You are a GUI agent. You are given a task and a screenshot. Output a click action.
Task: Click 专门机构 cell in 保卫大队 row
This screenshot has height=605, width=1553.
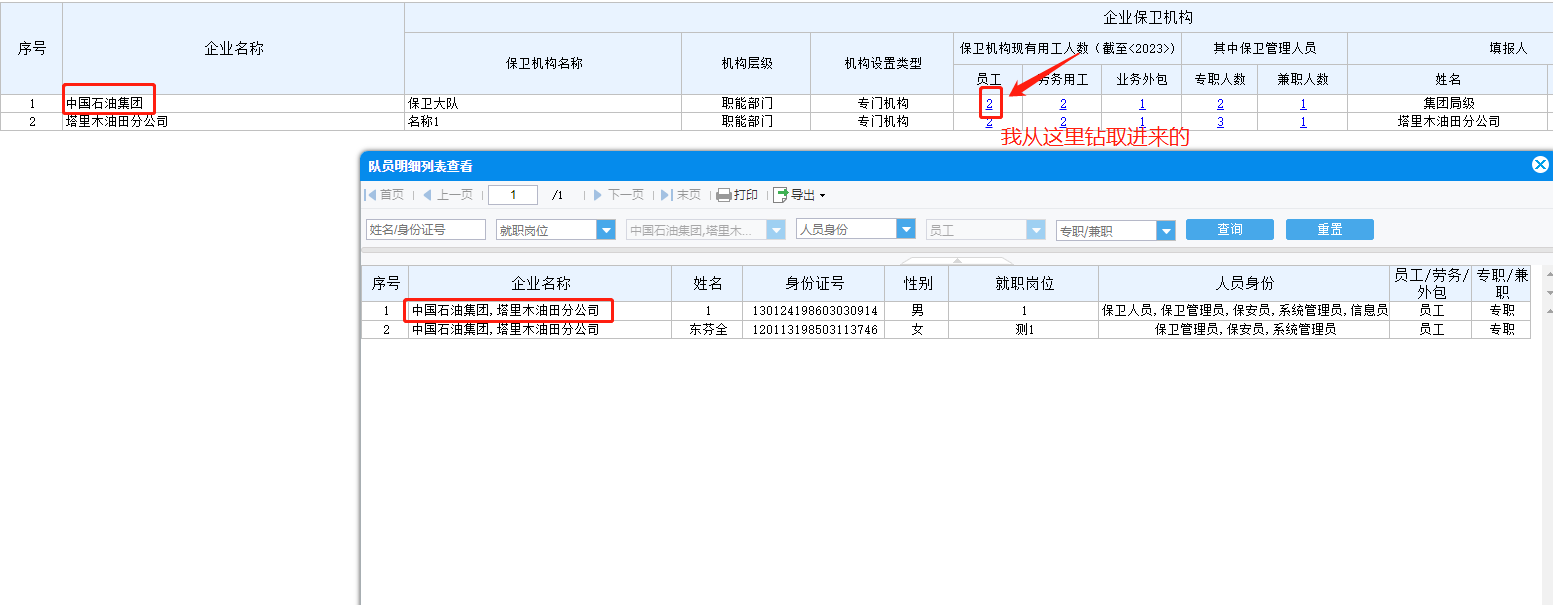point(882,104)
